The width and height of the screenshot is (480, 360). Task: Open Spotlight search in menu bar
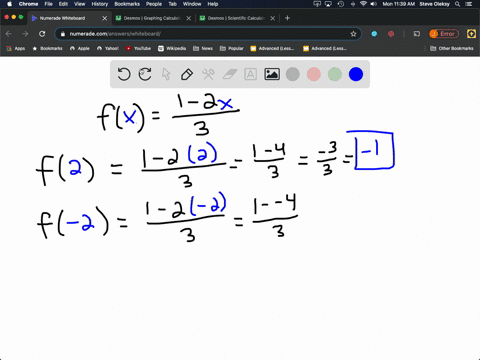(x=458, y=4)
